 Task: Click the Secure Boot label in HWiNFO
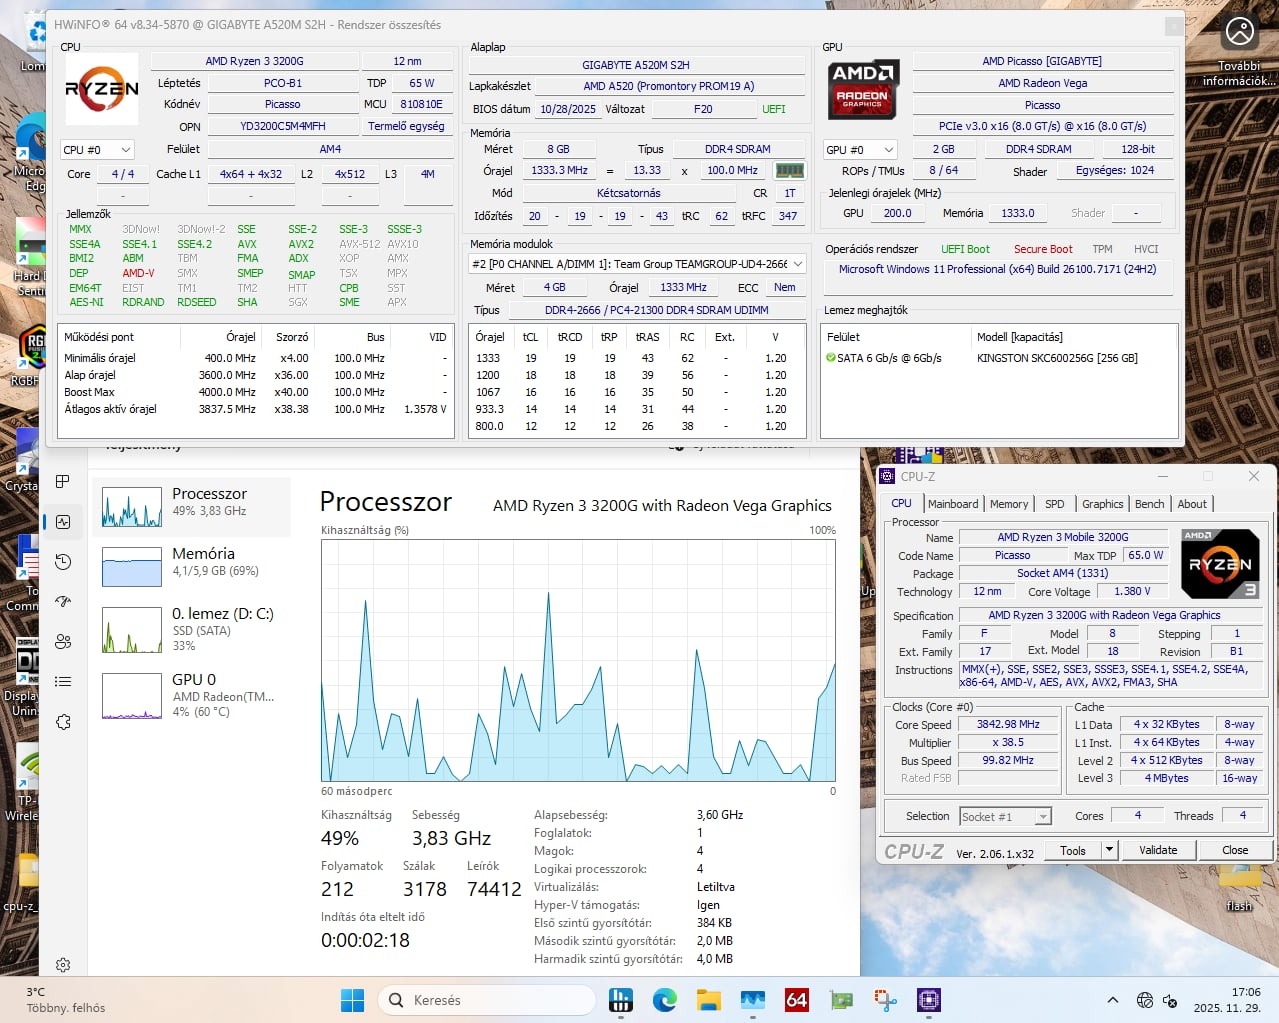(1043, 249)
